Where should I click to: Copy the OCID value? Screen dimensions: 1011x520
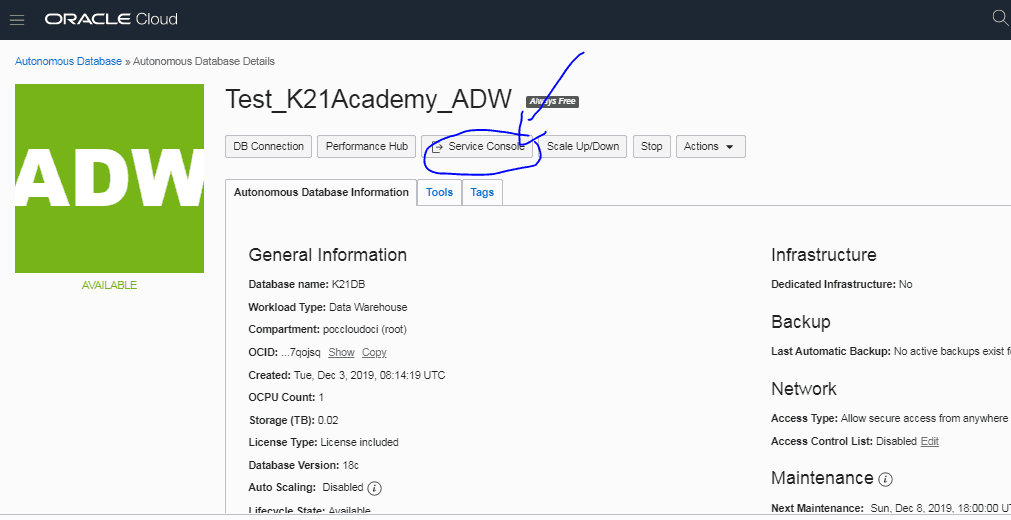[x=374, y=352]
